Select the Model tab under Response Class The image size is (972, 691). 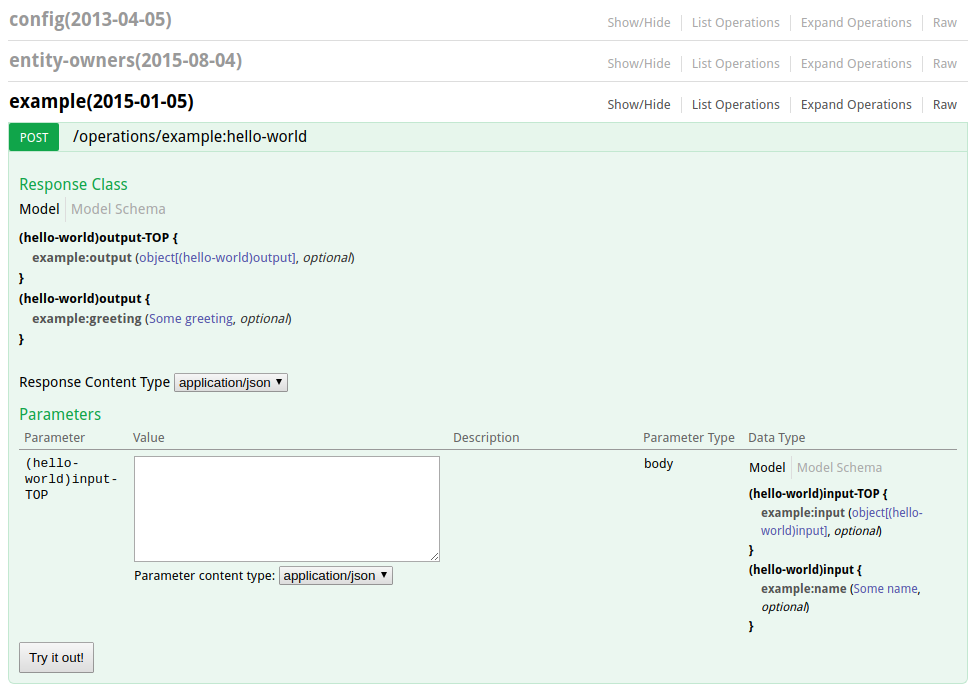coord(39,209)
